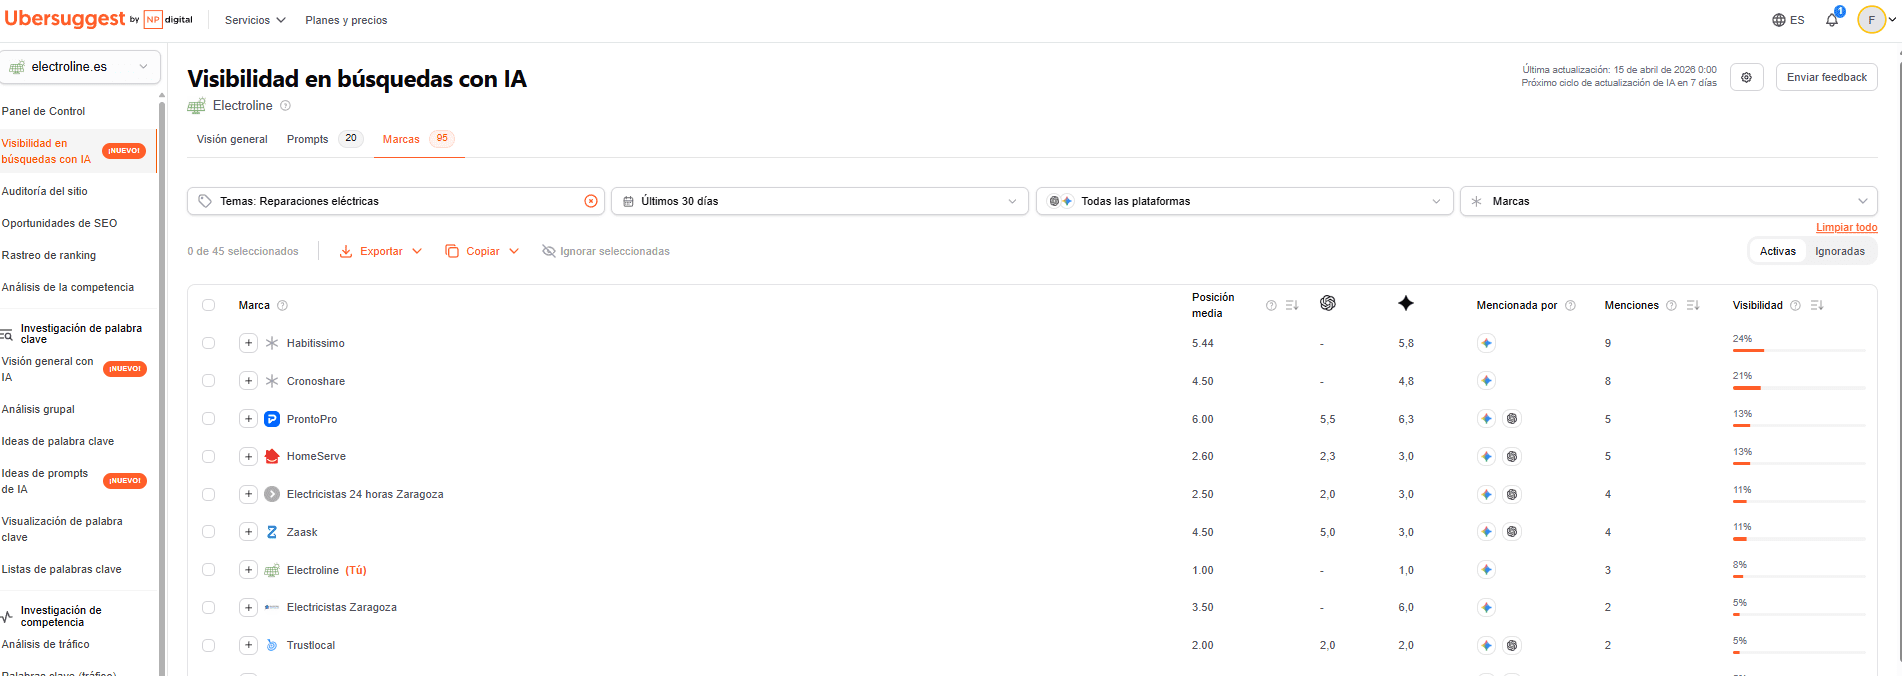This screenshot has width=1902, height=676.
Task: Click Cronoshare 21% visibility bar
Action: coord(1799,388)
